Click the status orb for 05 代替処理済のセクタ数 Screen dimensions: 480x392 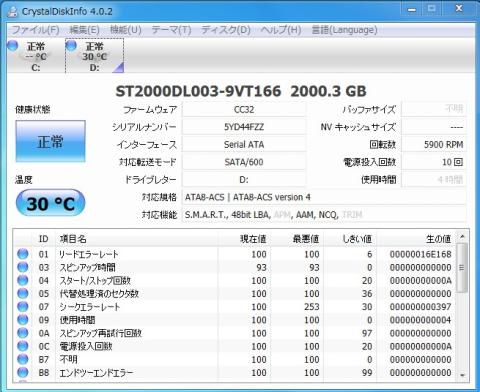[x=23, y=293]
